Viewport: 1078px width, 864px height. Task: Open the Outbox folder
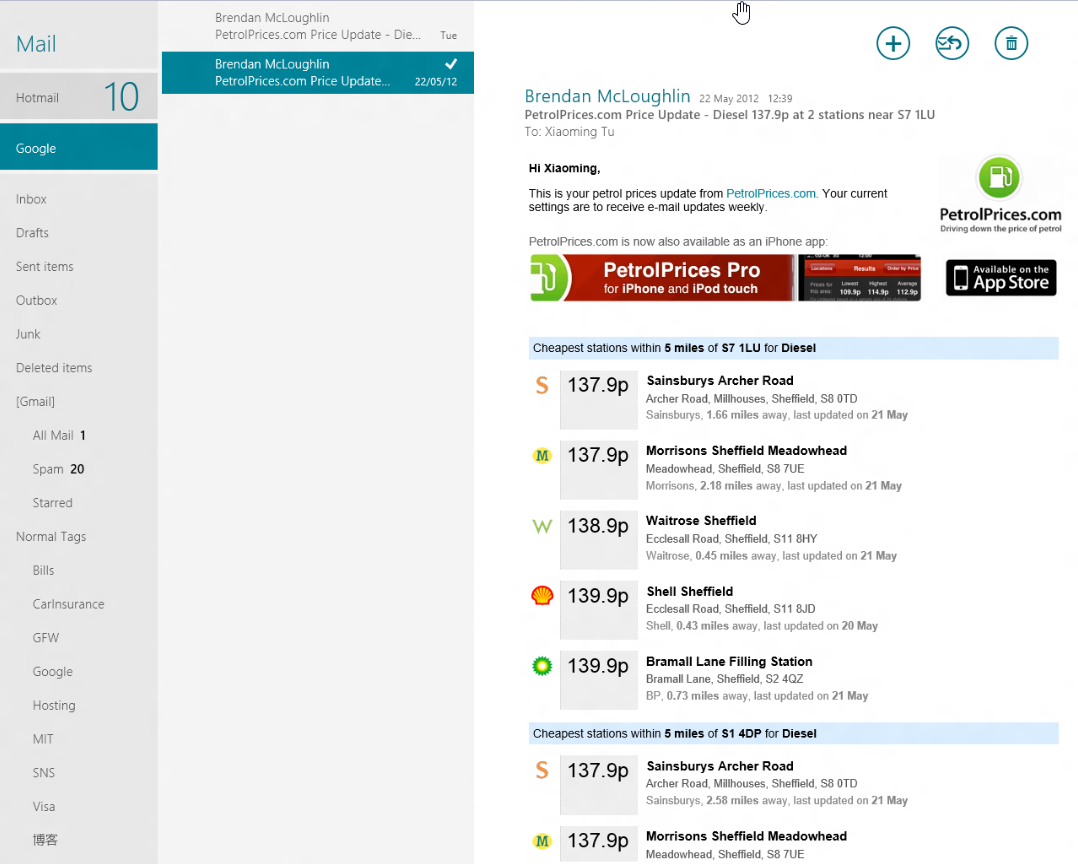pos(36,300)
